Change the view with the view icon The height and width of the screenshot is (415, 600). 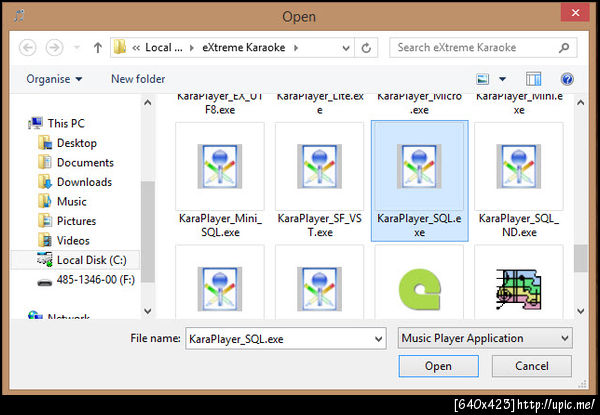[483, 79]
